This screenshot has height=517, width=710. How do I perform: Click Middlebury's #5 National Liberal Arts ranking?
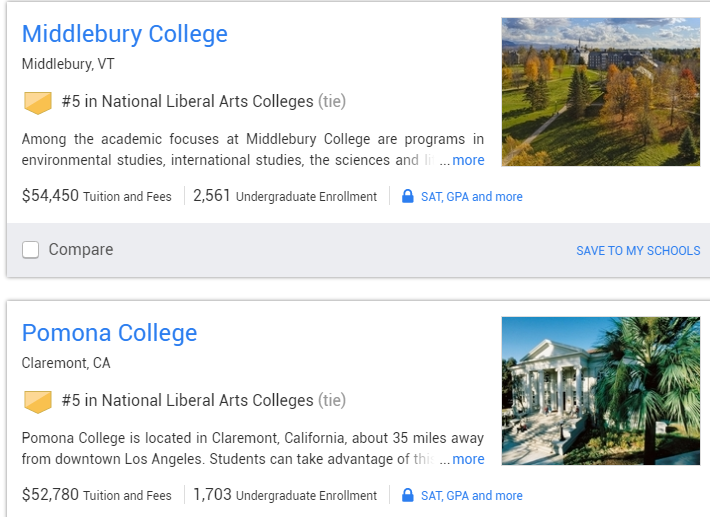pos(187,101)
